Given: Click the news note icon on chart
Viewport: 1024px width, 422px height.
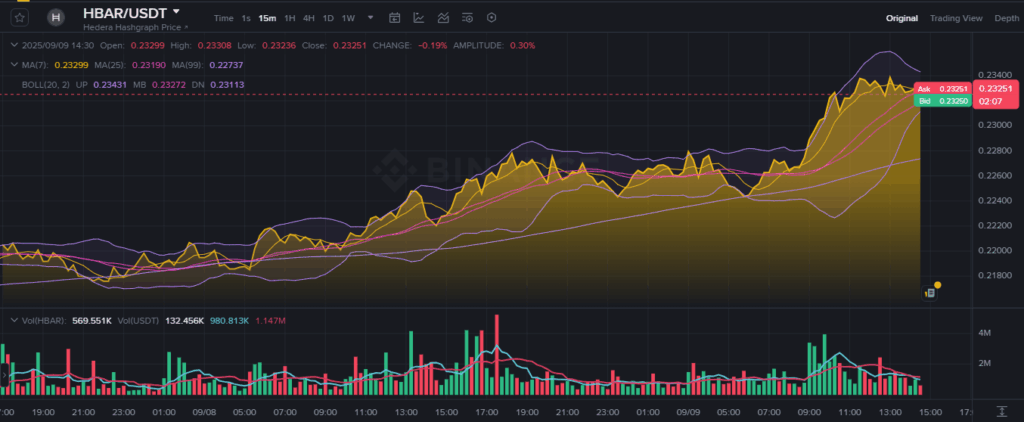Looking at the screenshot, I should (930, 292).
